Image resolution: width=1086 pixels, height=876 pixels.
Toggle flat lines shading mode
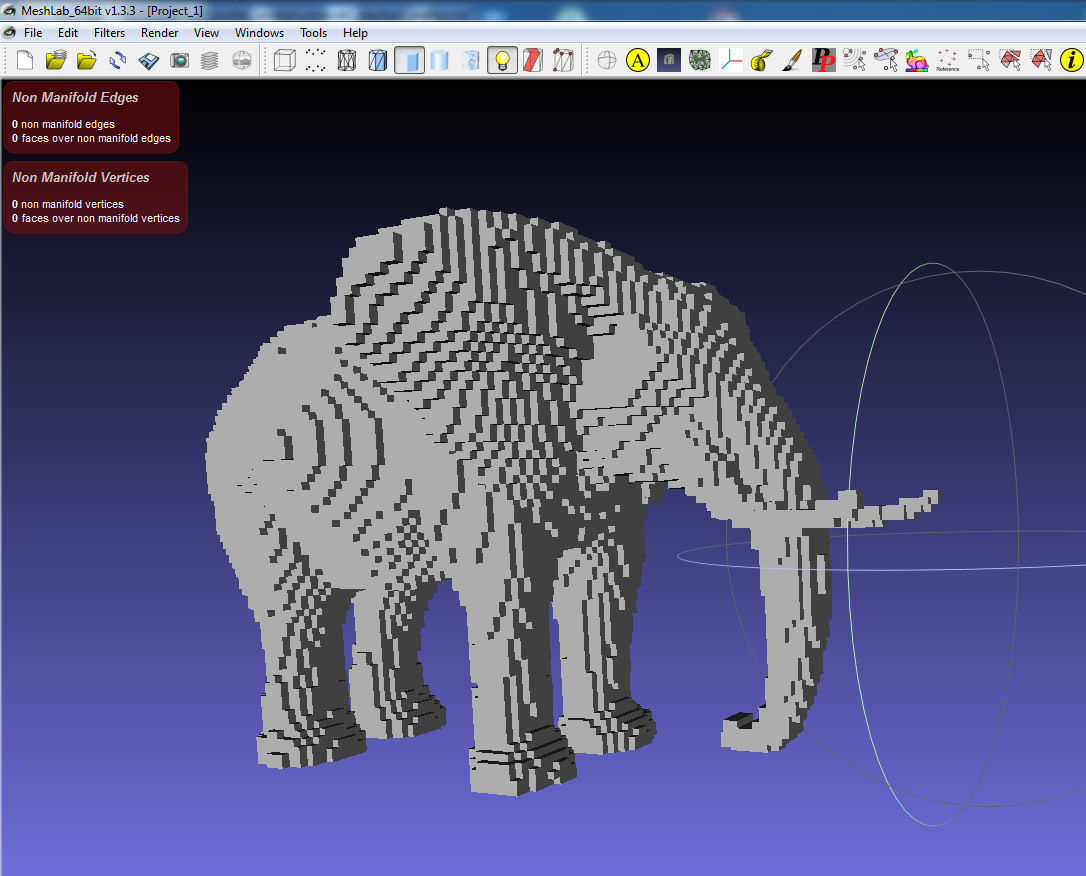click(x=409, y=60)
